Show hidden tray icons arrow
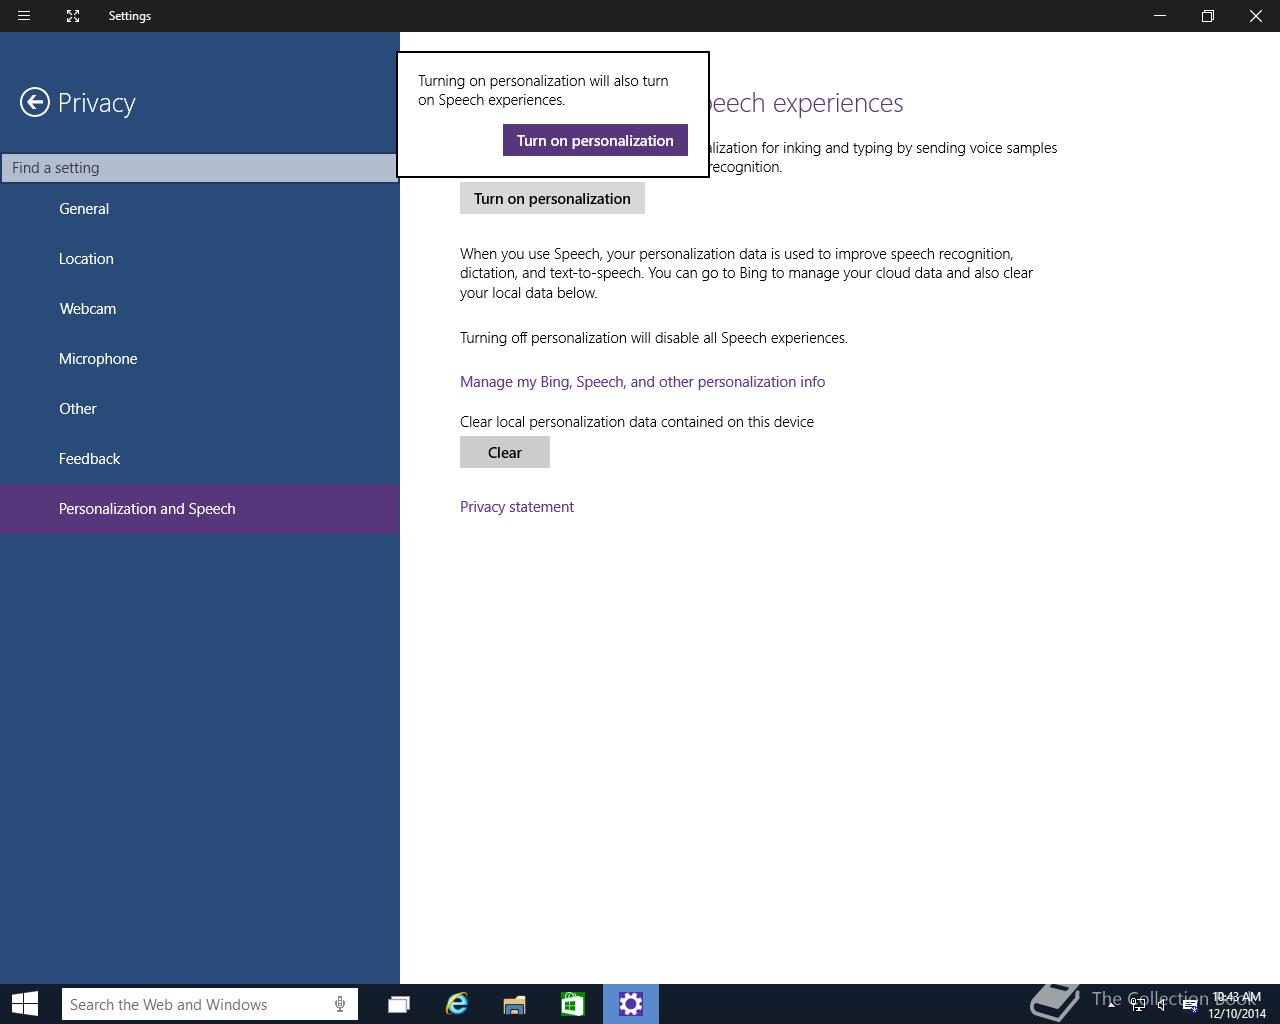The width and height of the screenshot is (1280, 1024). (x=1111, y=1004)
